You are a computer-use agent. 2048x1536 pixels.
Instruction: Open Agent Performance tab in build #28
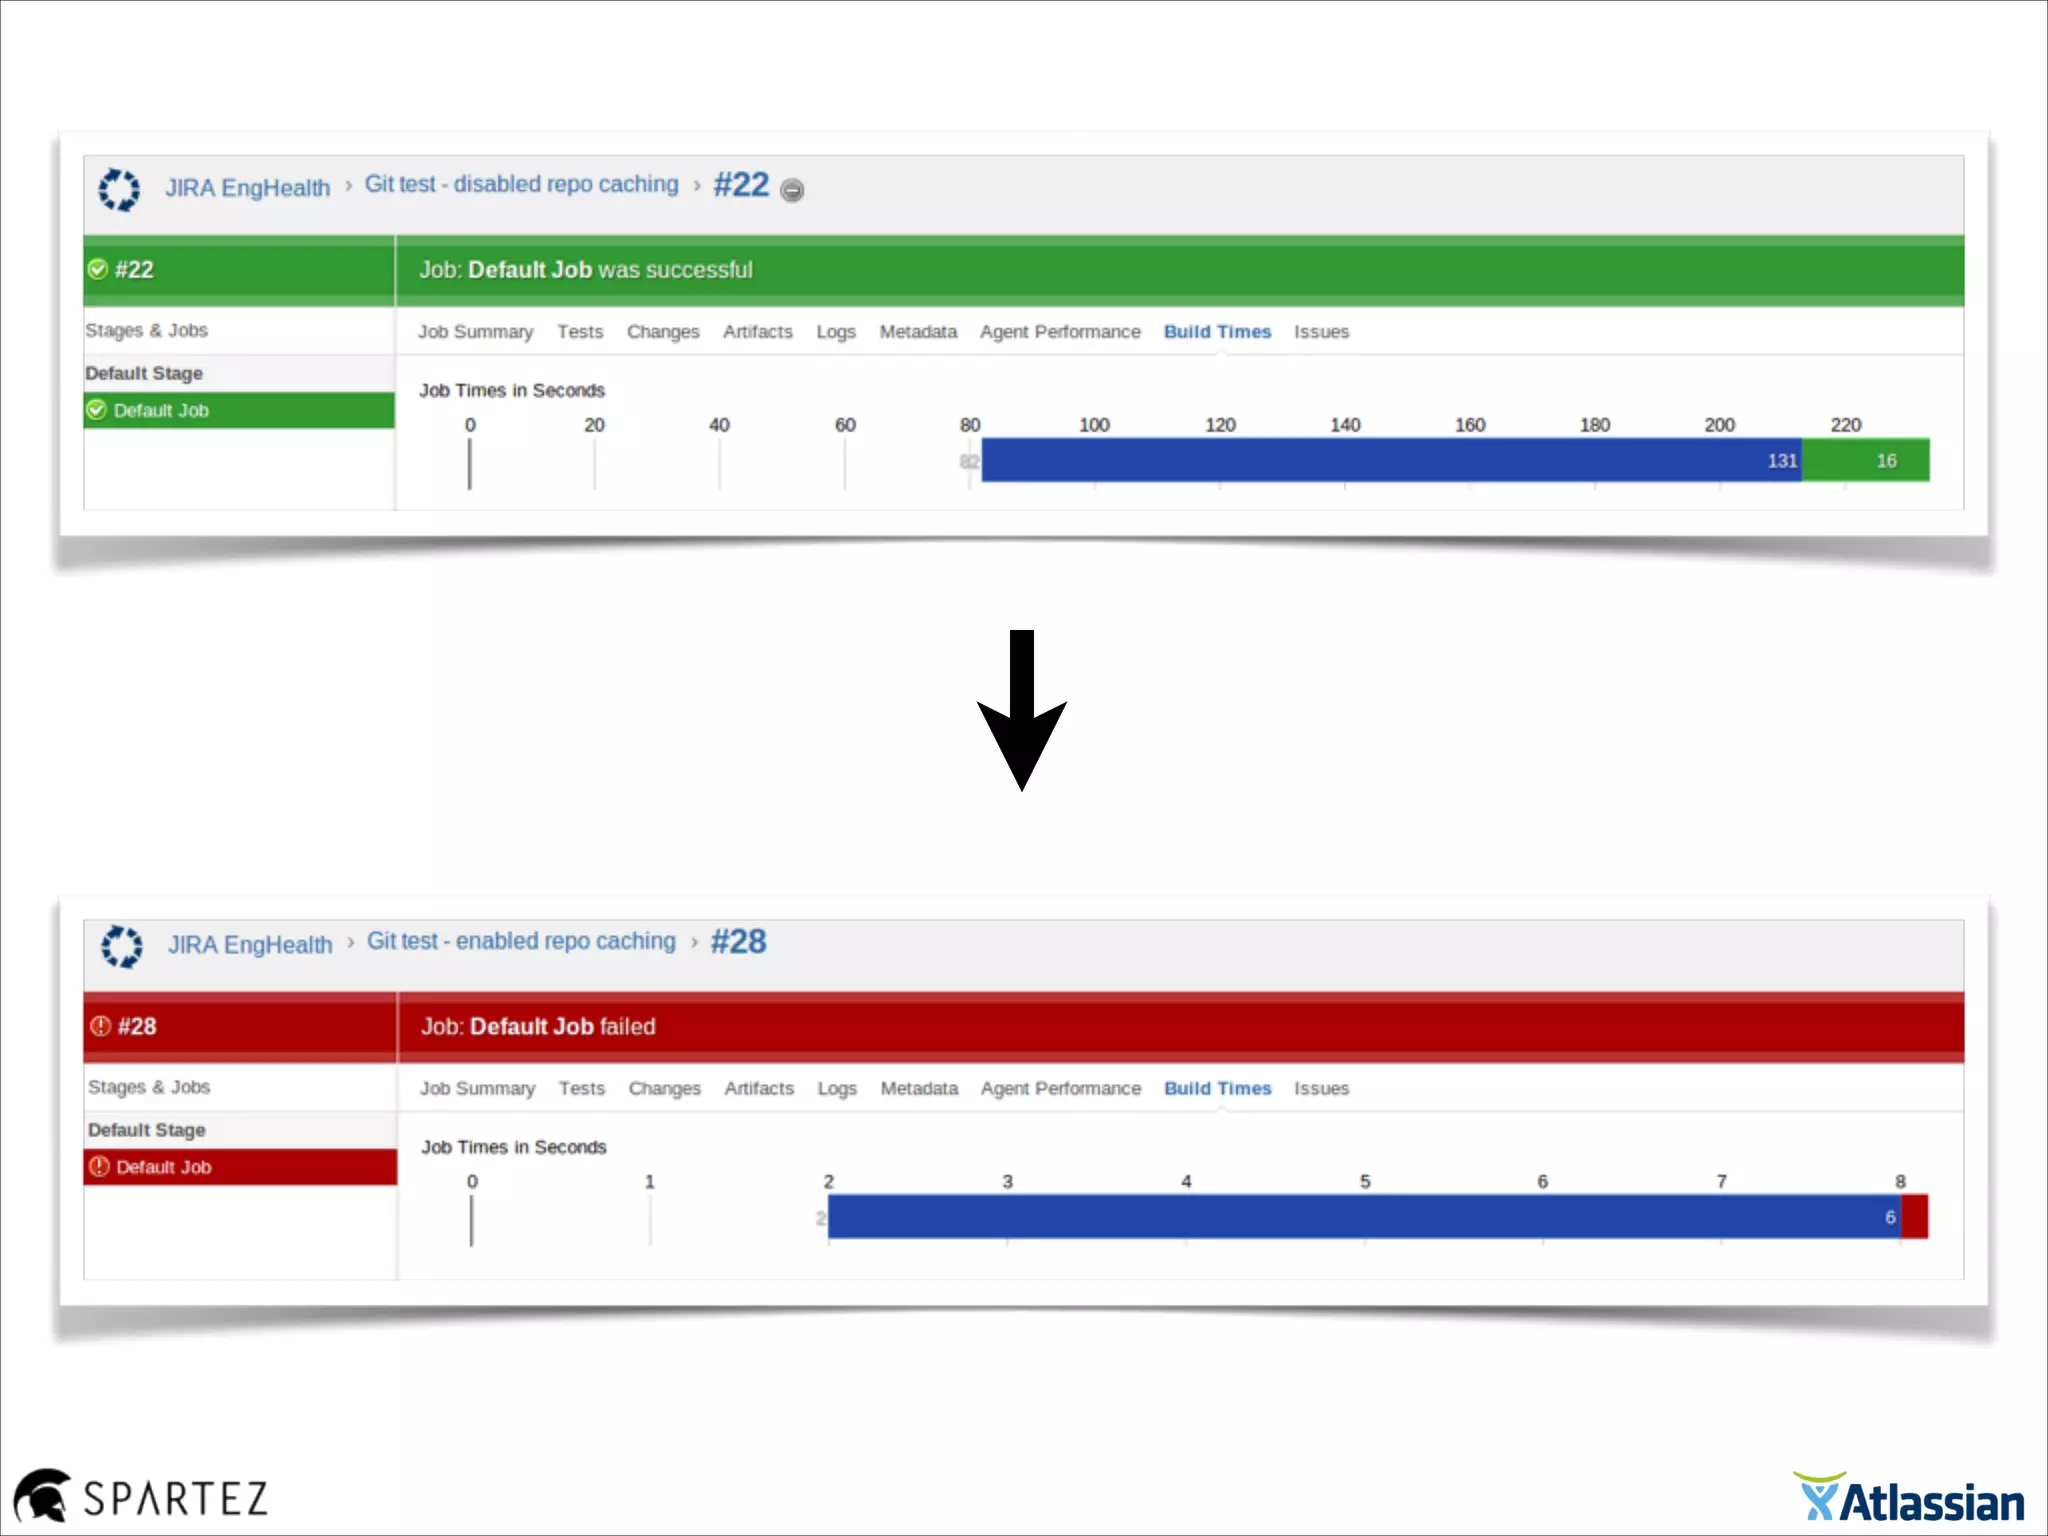1060,1088
